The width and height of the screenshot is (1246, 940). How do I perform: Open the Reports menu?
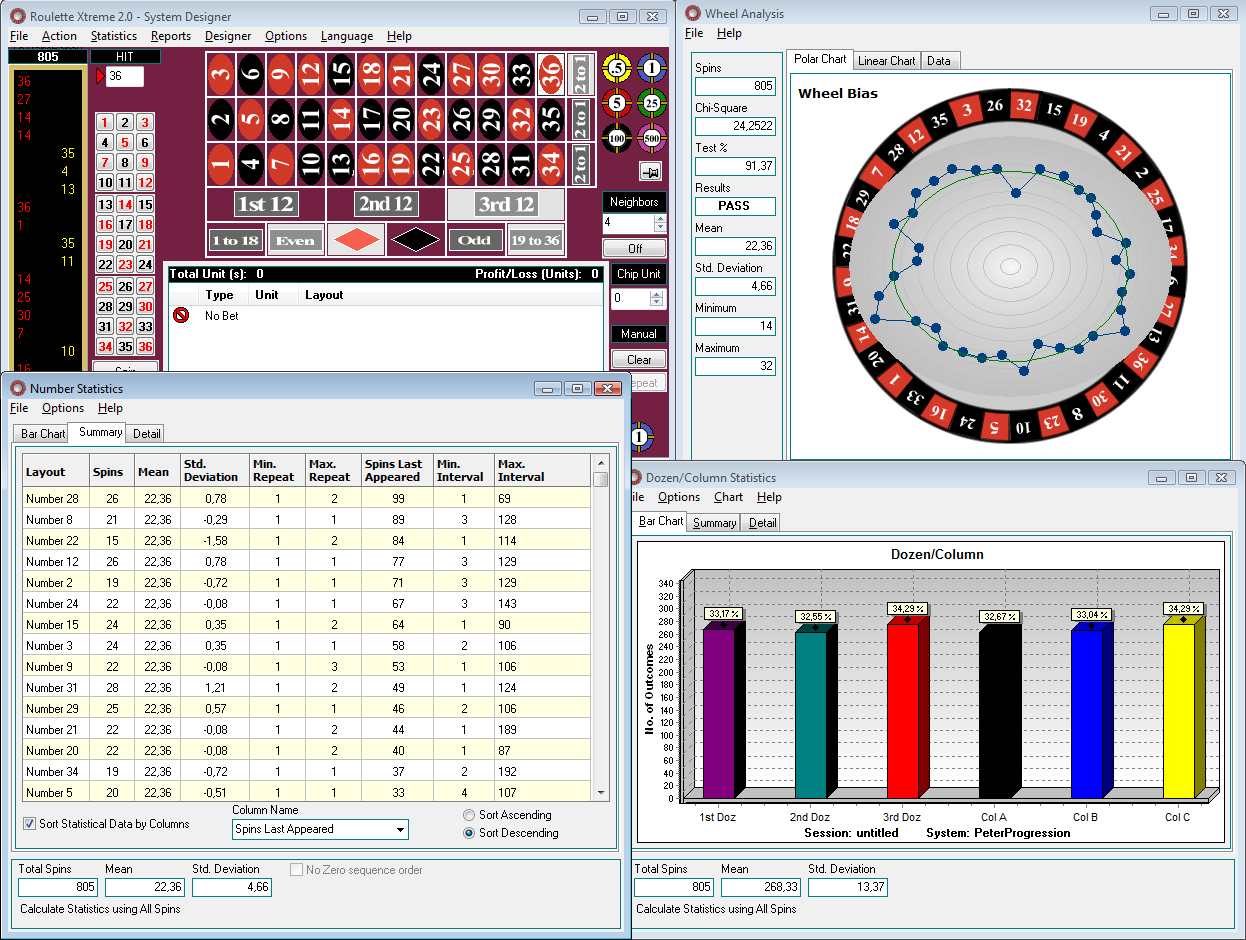[x=171, y=36]
